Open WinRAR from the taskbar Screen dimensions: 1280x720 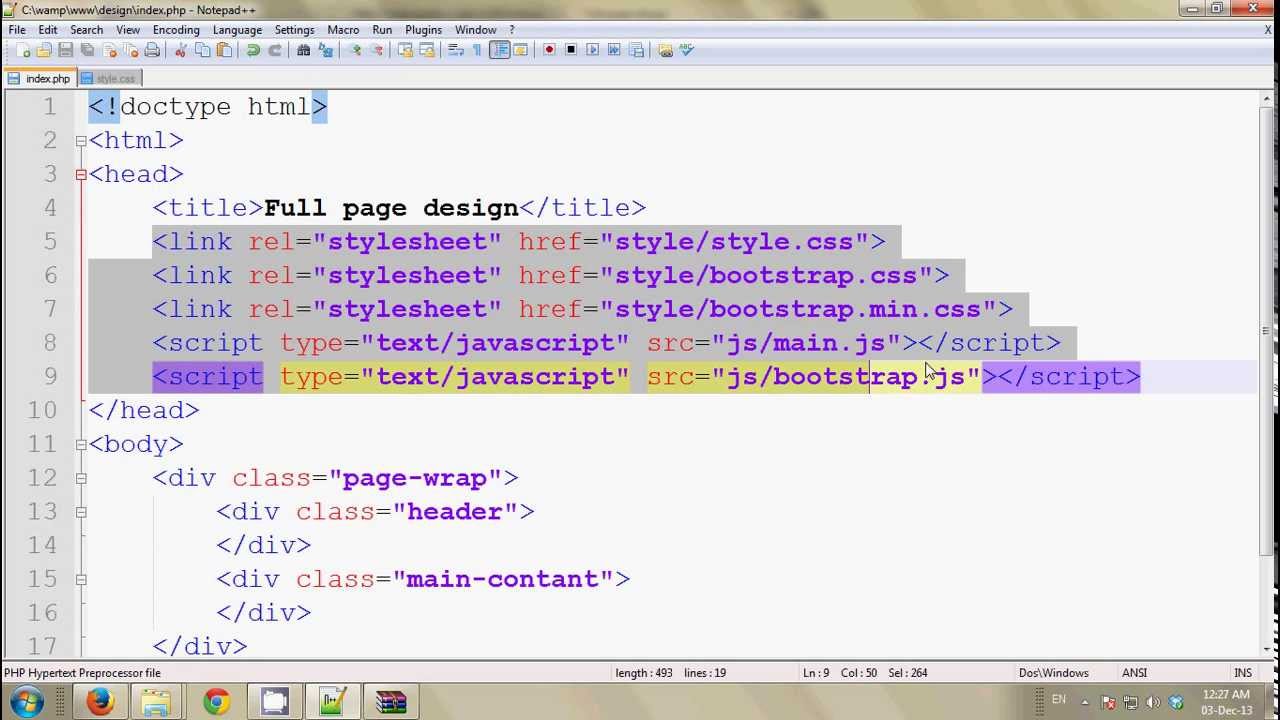coord(391,702)
